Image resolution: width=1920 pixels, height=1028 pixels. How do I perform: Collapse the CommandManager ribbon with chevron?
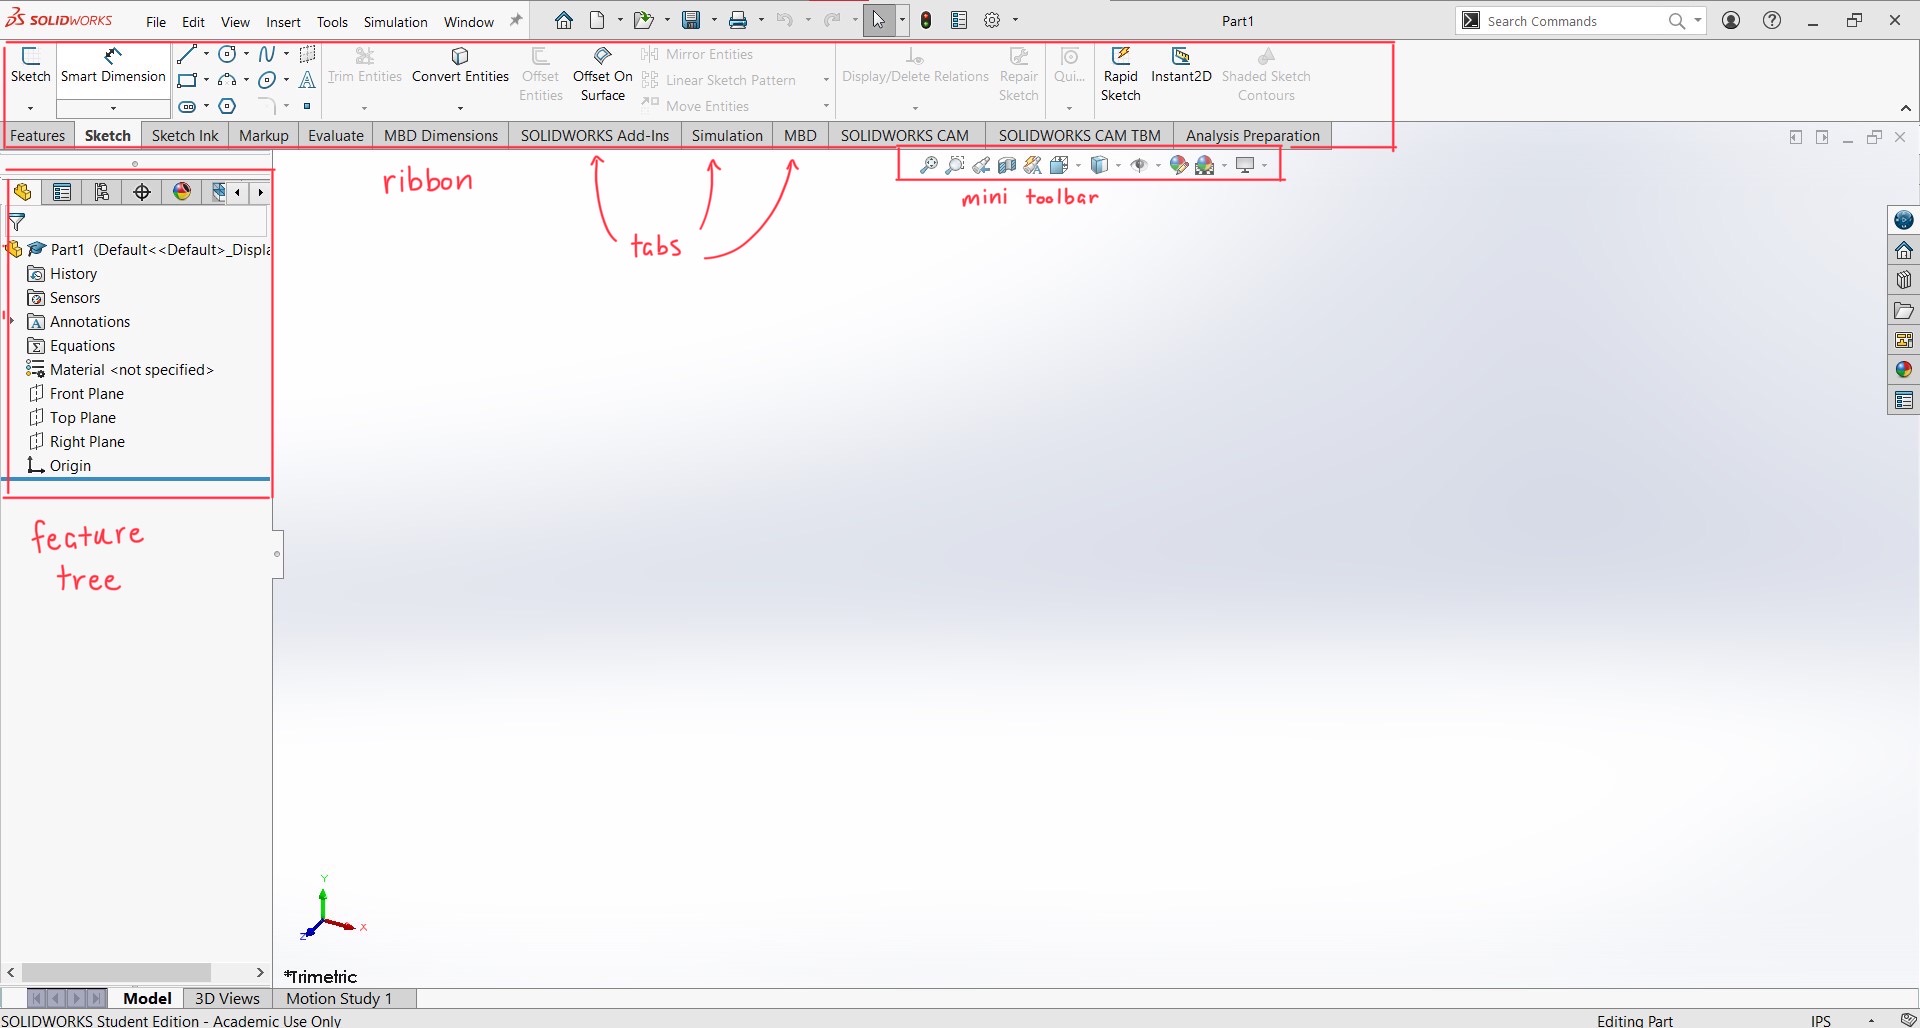1905,108
